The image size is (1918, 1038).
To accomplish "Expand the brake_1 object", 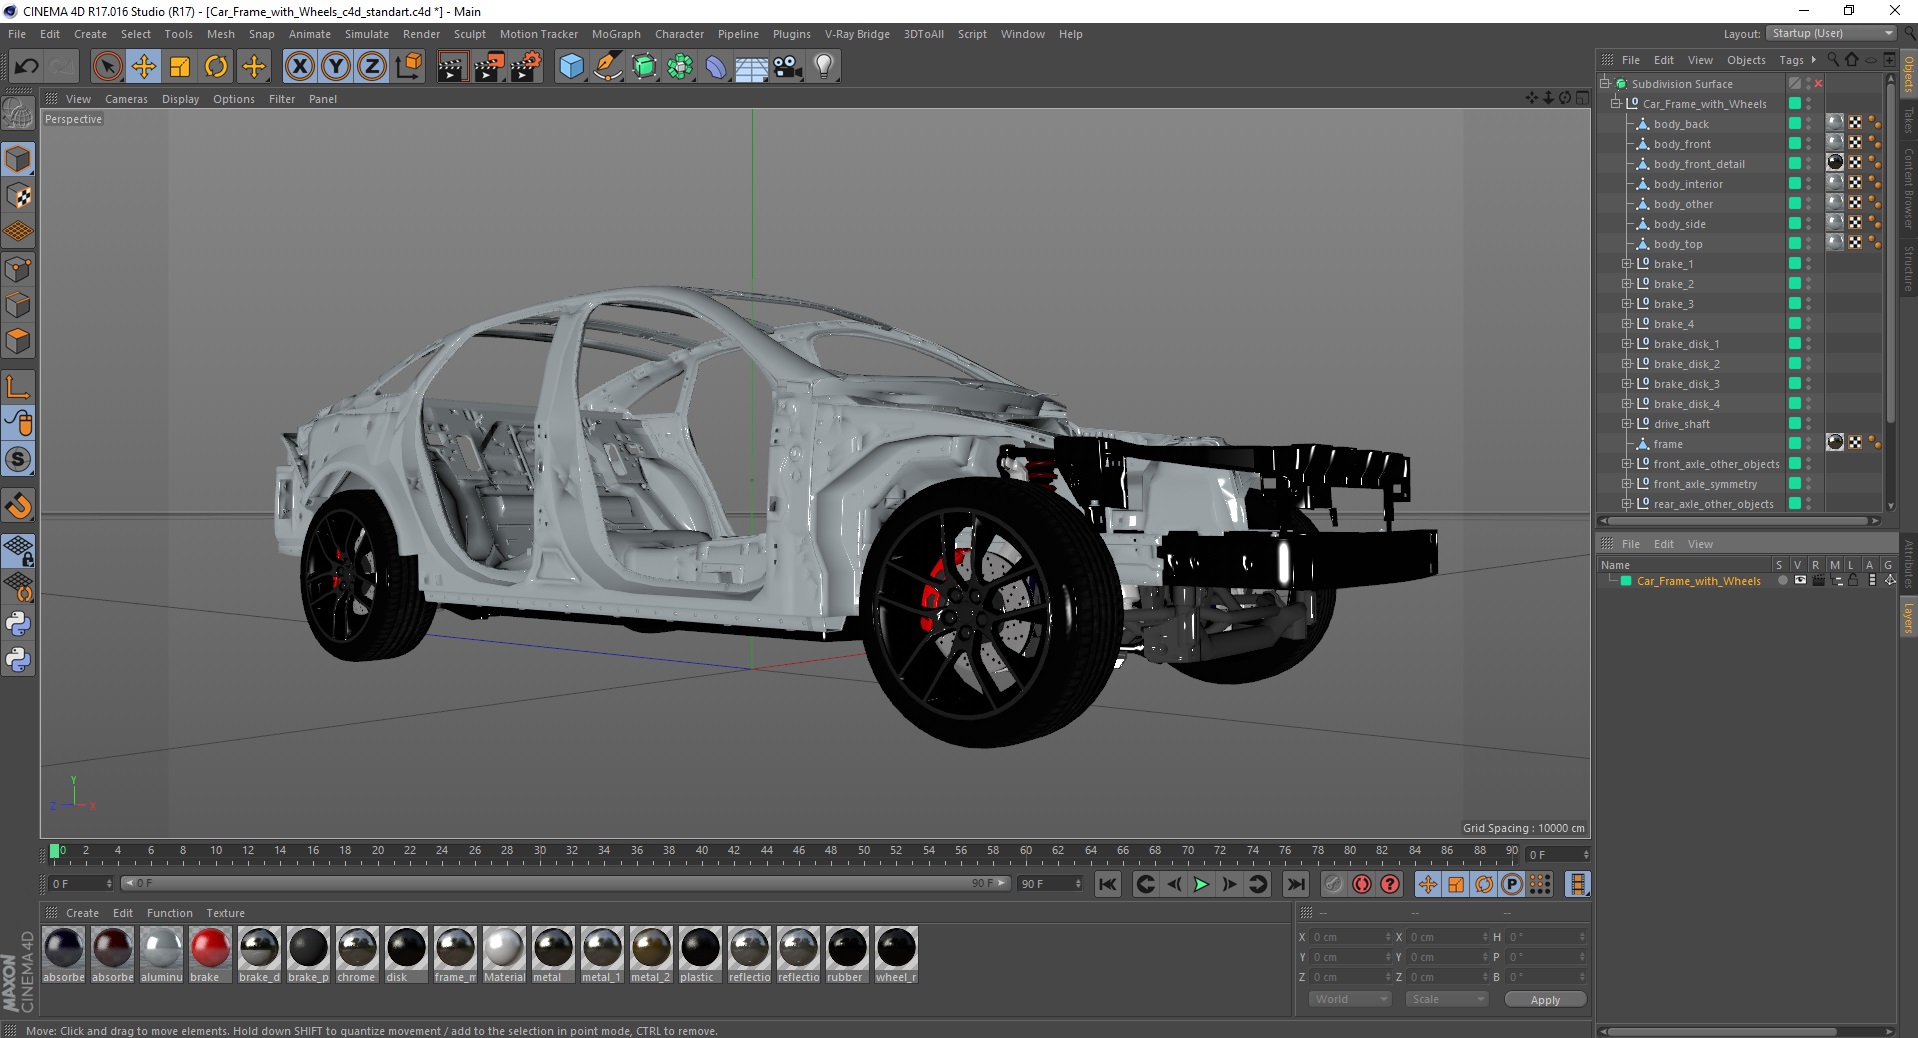I will point(1627,264).
